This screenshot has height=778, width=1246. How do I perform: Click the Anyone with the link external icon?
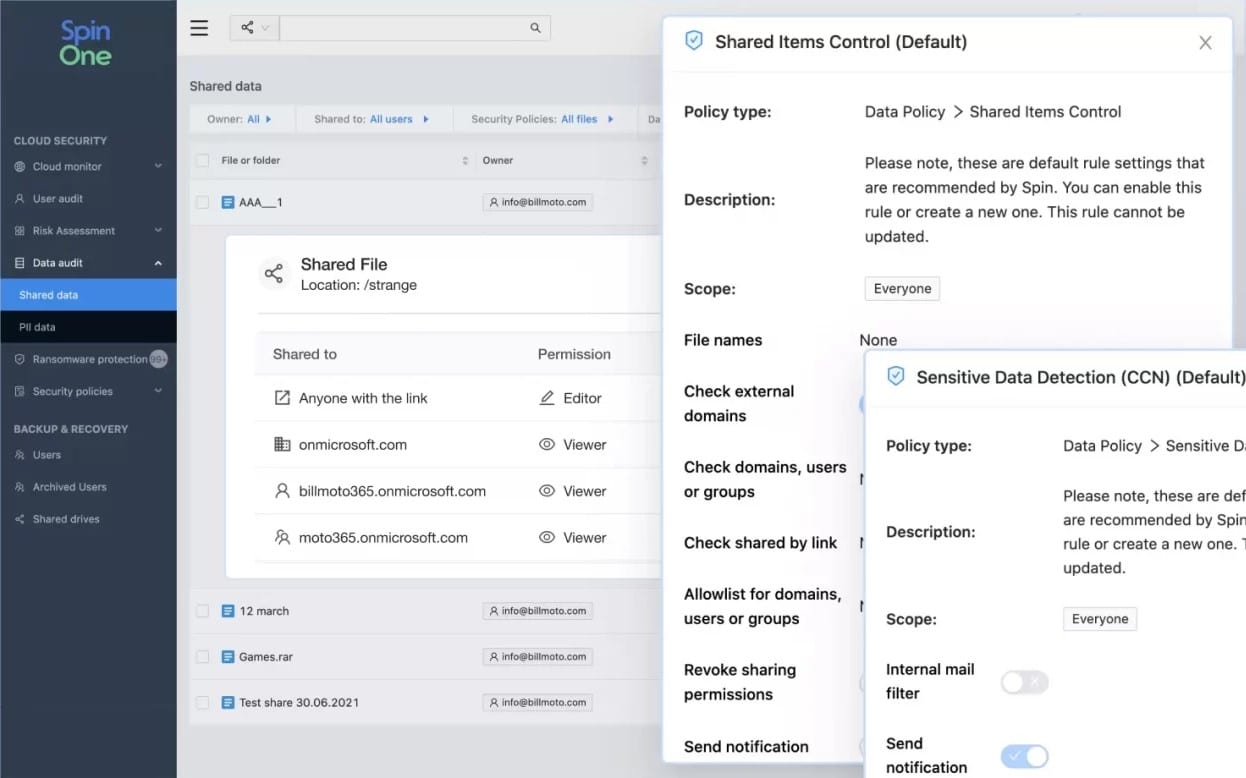[282, 398]
